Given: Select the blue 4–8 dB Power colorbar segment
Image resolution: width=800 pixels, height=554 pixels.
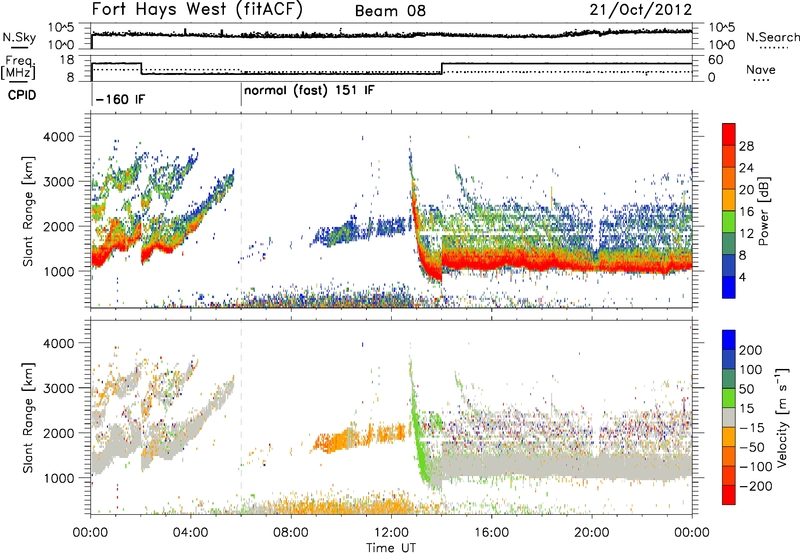Looking at the screenshot, I should 729,266.
